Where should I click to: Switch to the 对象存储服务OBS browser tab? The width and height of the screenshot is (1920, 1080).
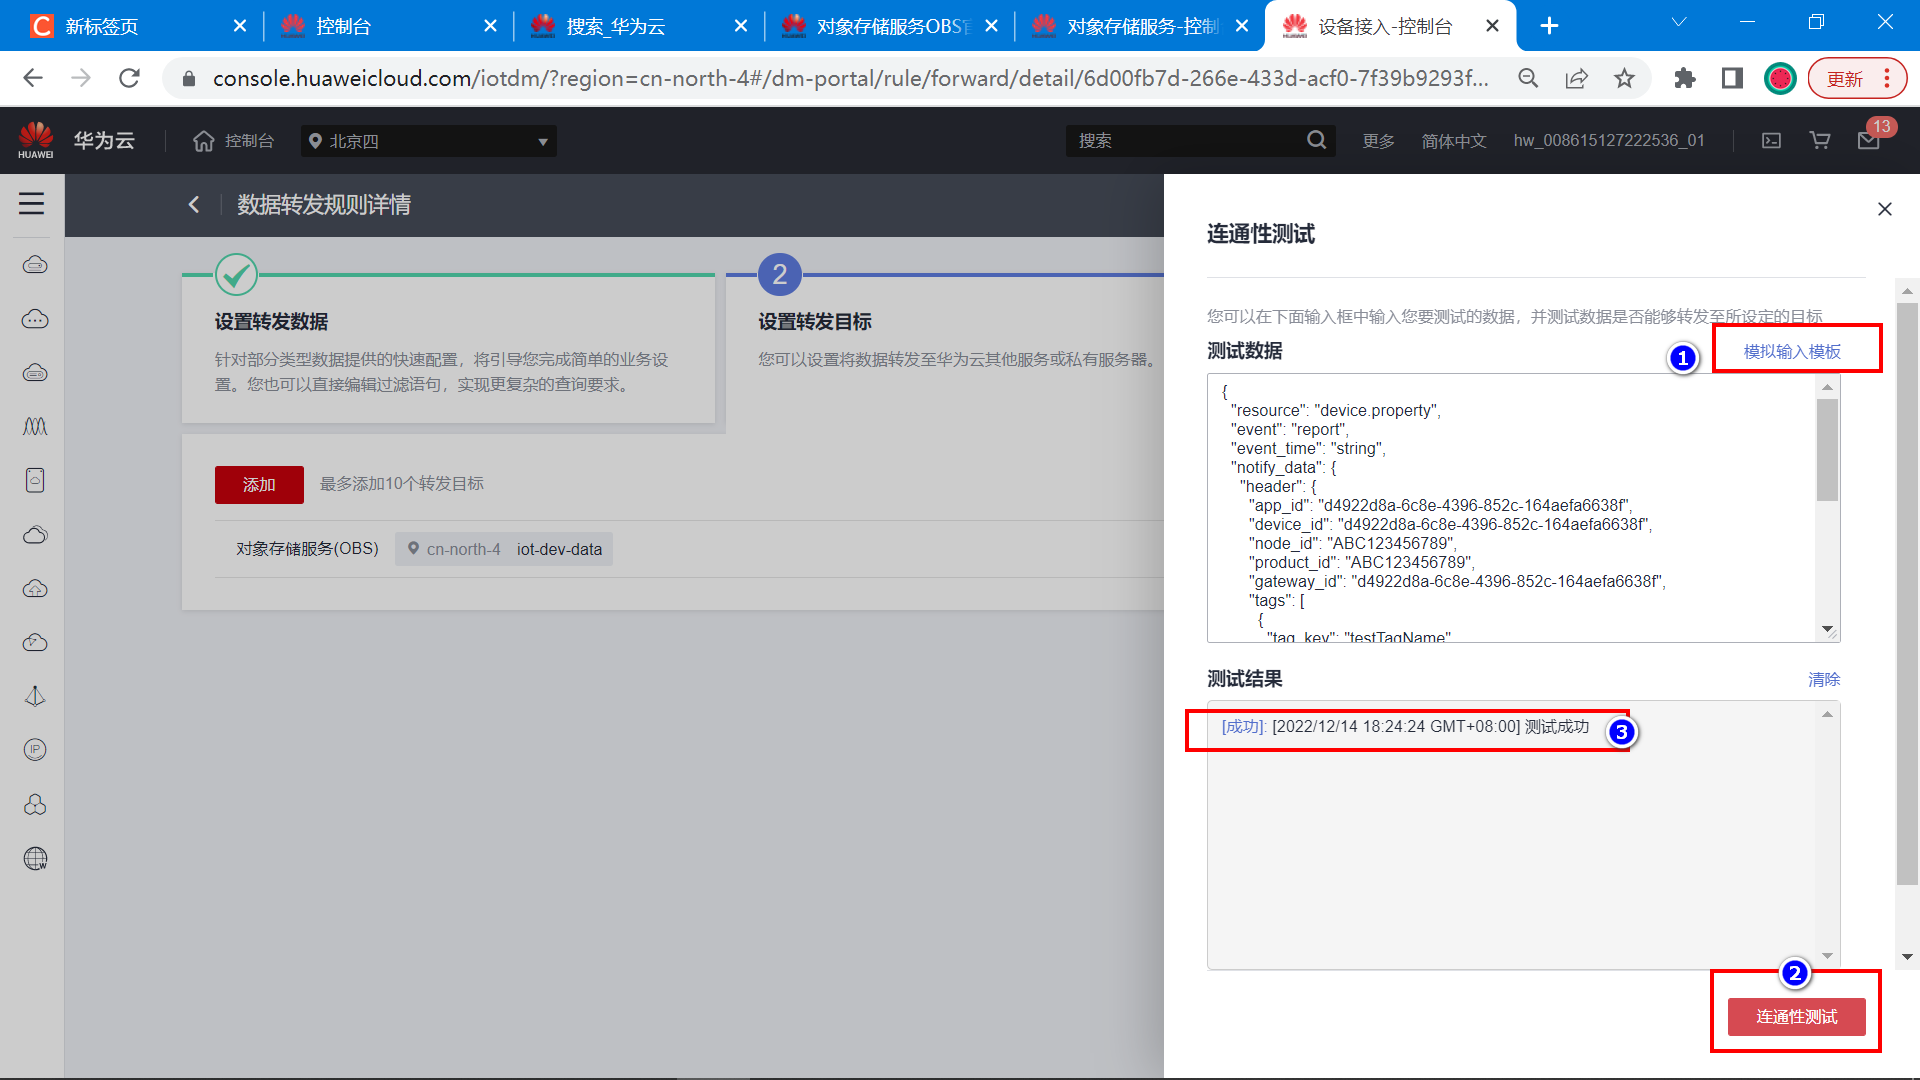tap(890, 26)
